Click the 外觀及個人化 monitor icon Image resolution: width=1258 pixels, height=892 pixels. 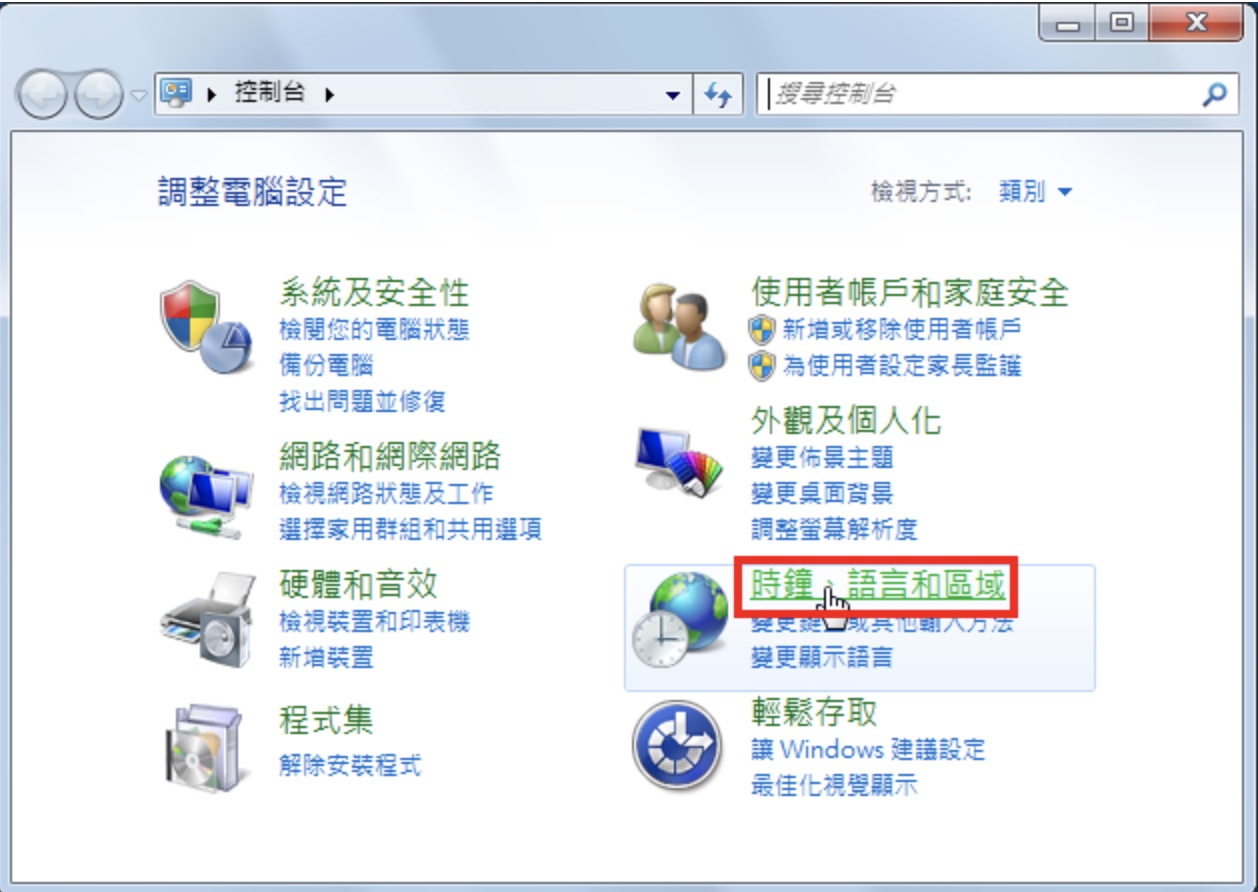pyautogui.click(x=680, y=462)
